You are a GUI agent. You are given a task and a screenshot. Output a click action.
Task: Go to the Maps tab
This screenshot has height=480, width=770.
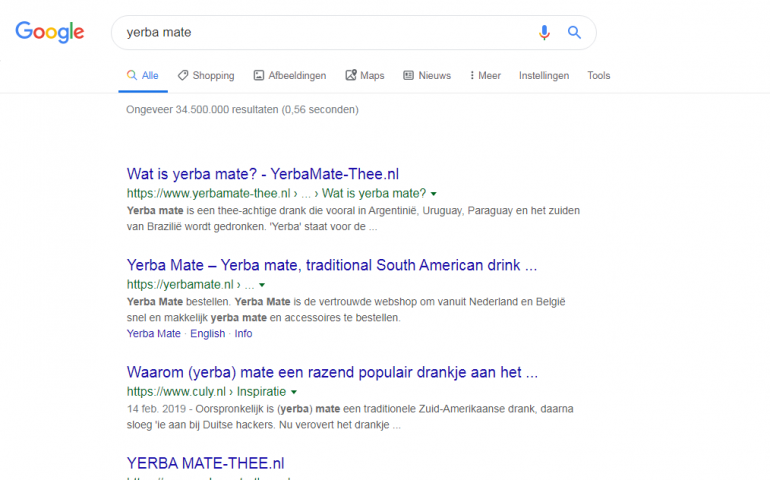tap(365, 76)
